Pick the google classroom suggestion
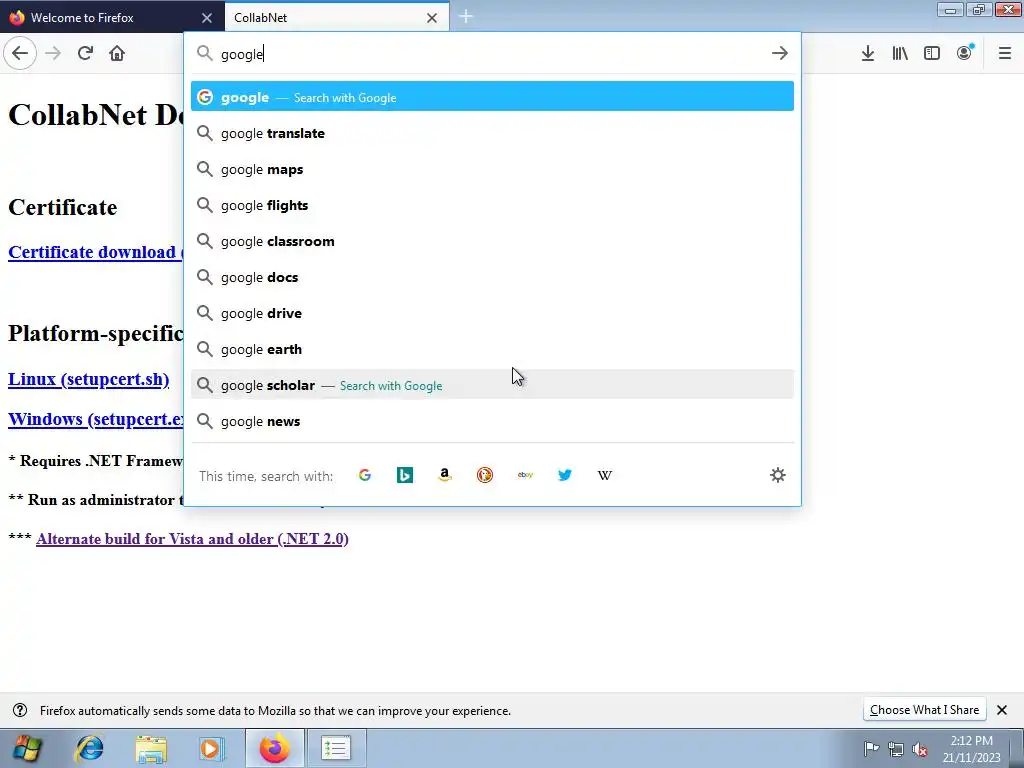Screen dimensions: 1024x768 point(492,241)
